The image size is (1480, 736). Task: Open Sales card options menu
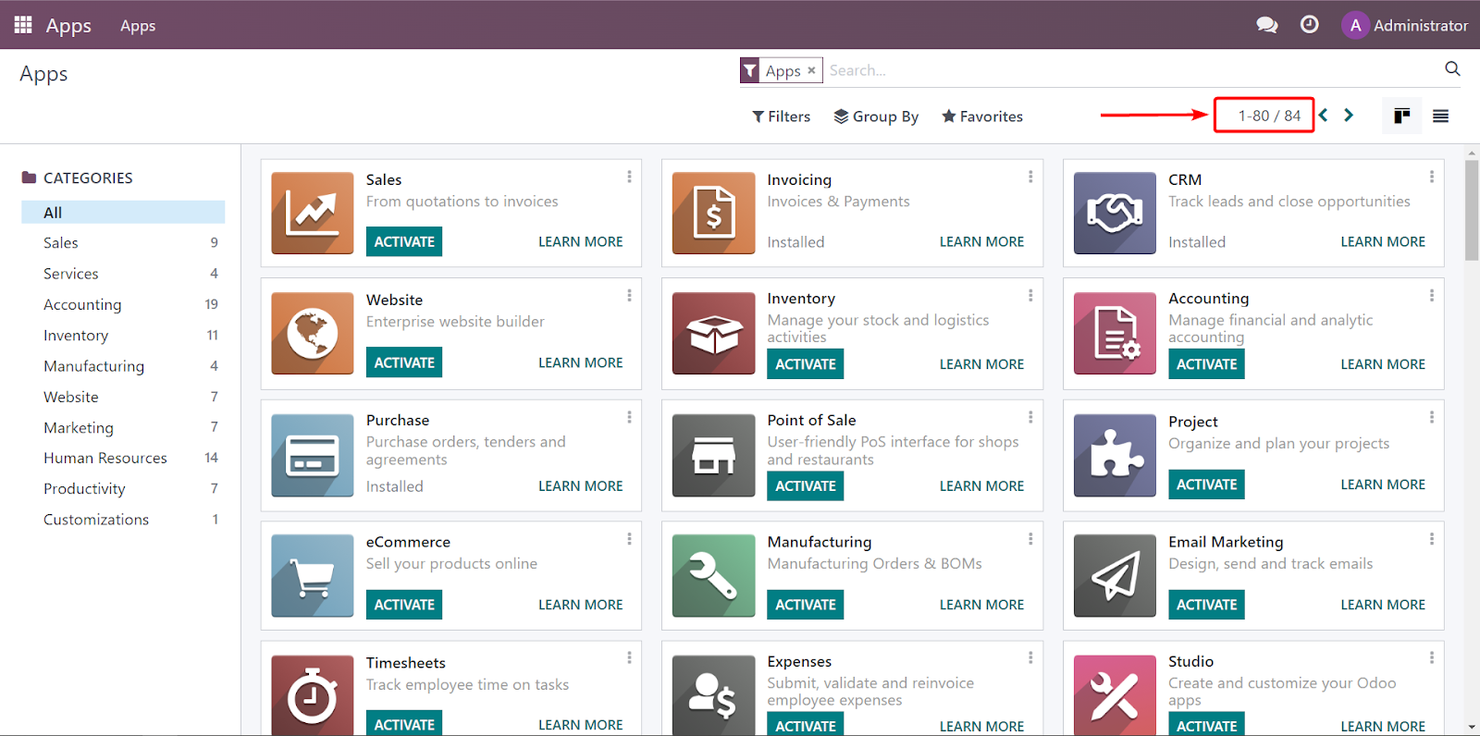pos(629,177)
